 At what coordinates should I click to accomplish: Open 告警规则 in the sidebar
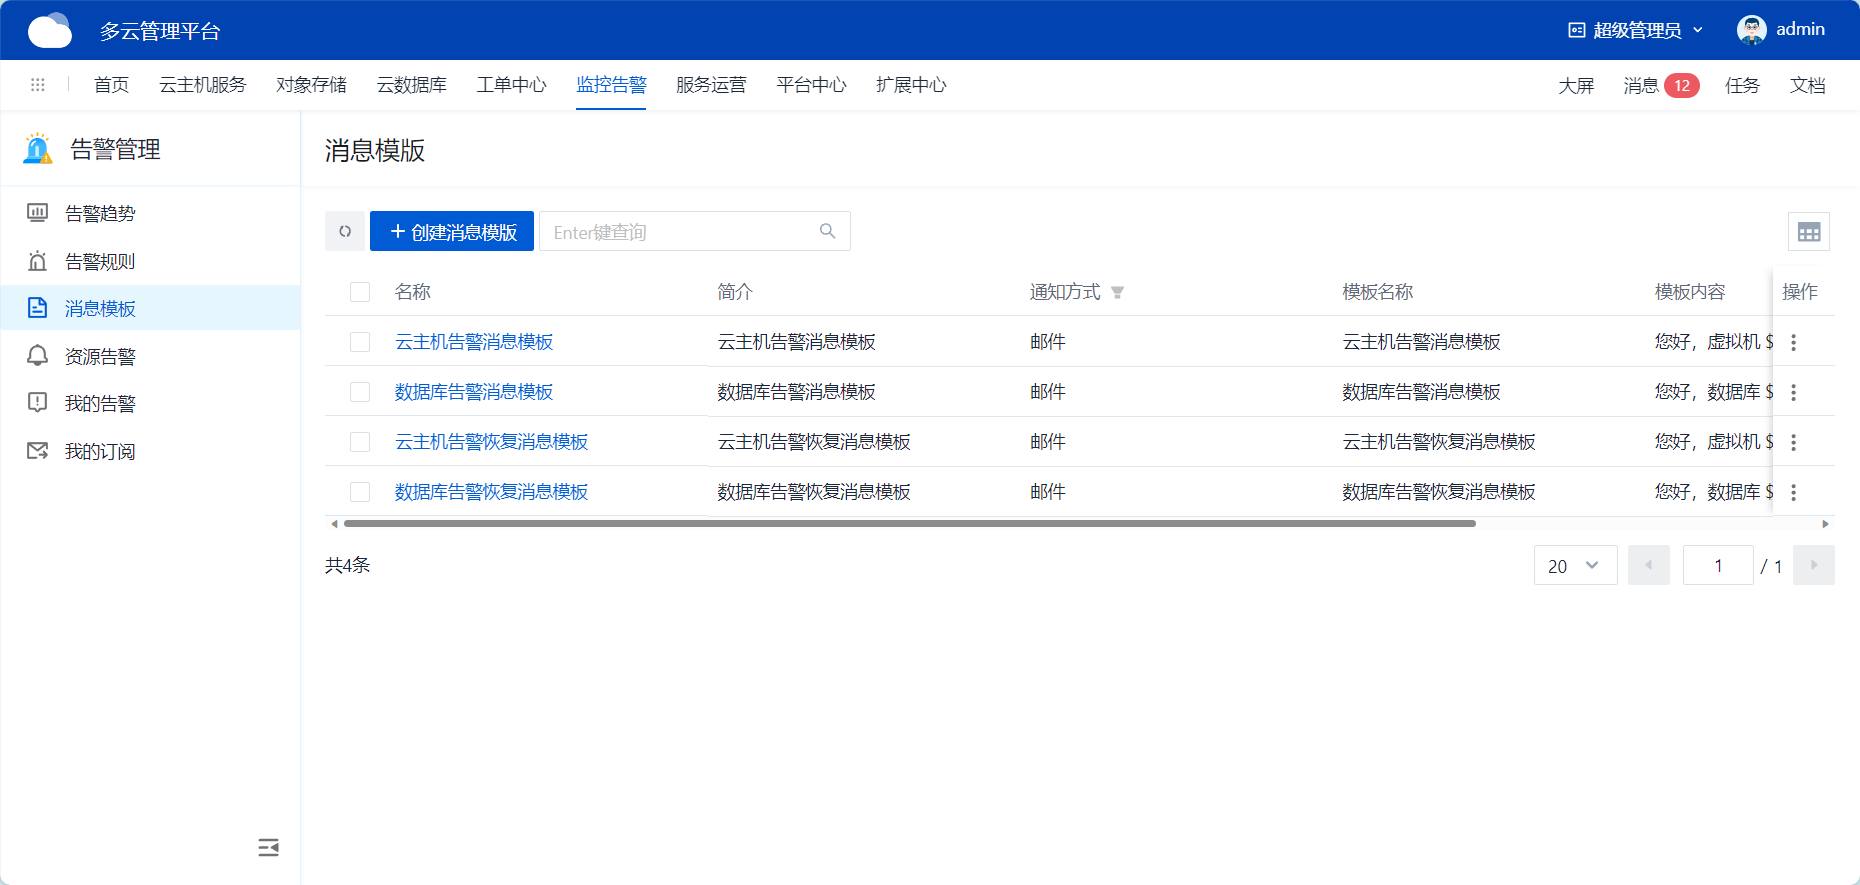click(100, 262)
